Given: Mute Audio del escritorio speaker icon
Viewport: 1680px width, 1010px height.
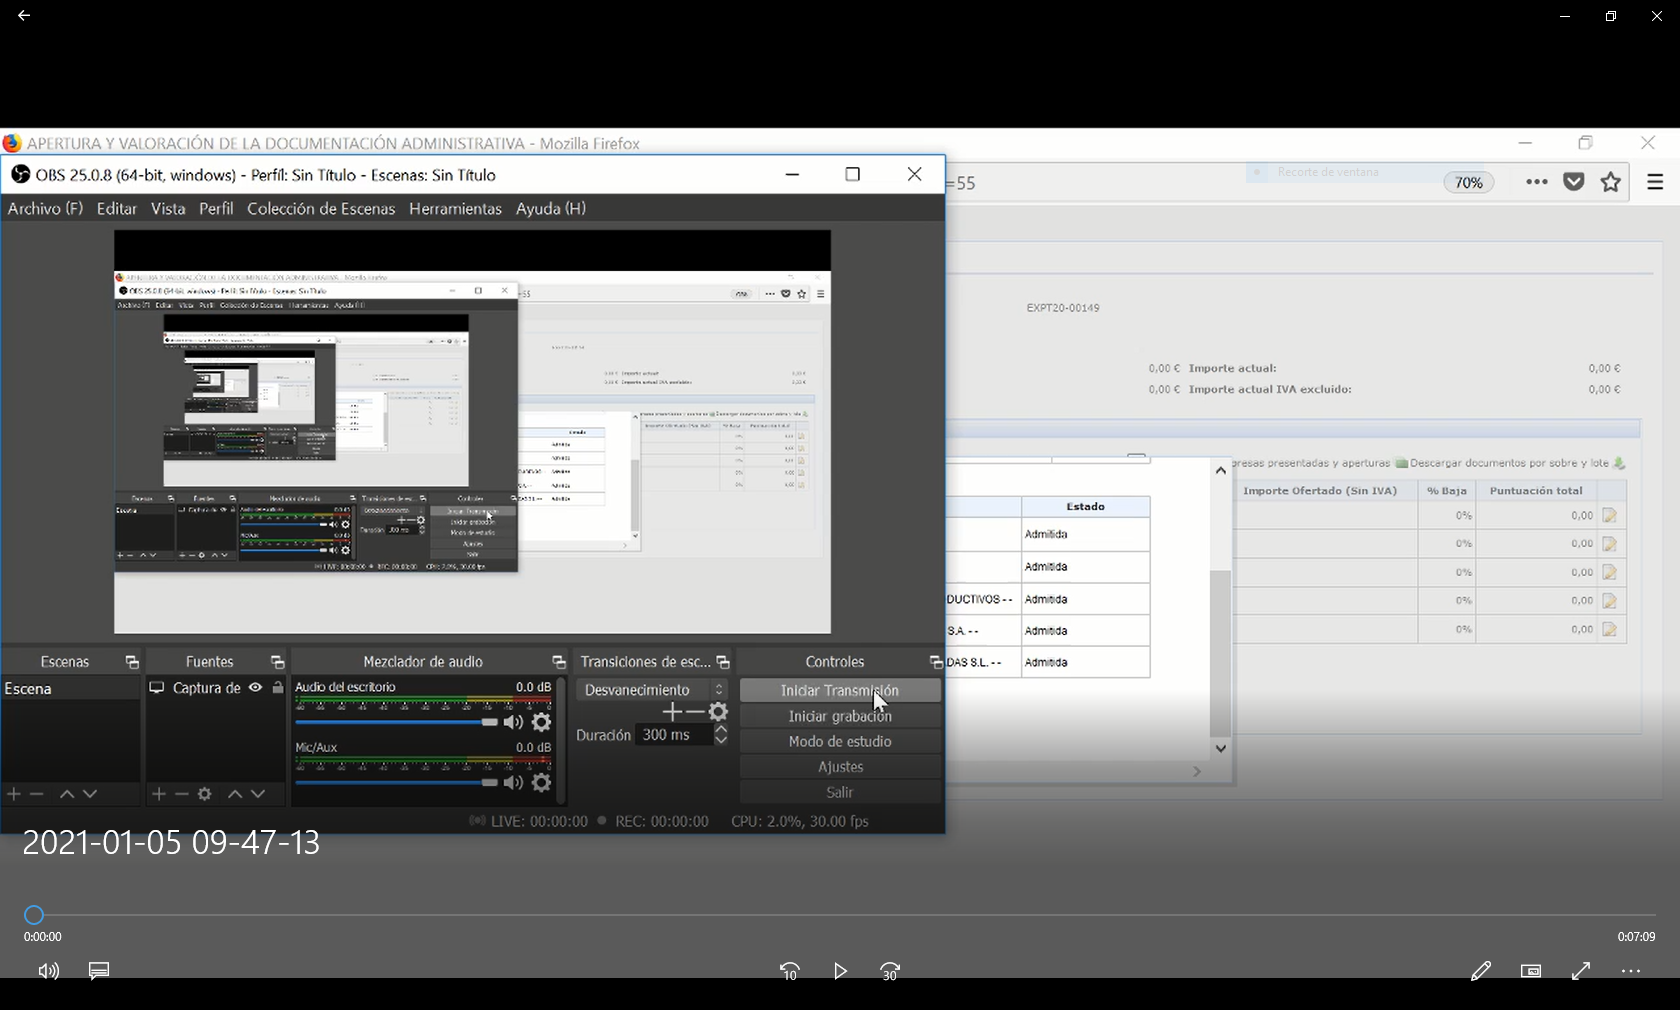Looking at the screenshot, I should [x=513, y=722].
